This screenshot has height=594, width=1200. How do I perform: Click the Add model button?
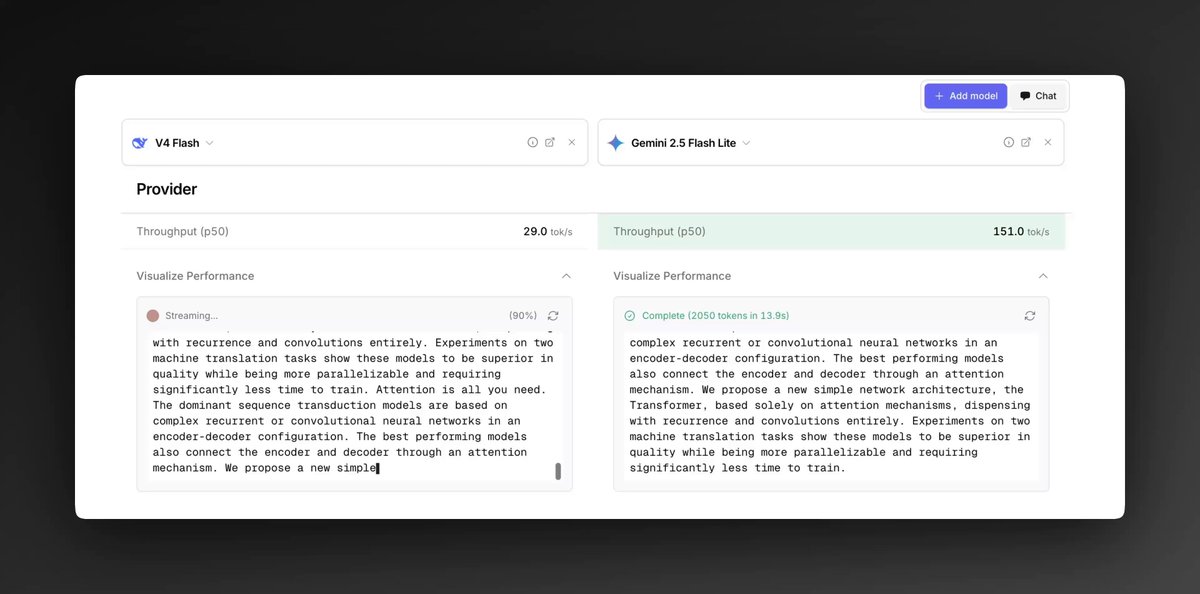(x=965, y=96)
